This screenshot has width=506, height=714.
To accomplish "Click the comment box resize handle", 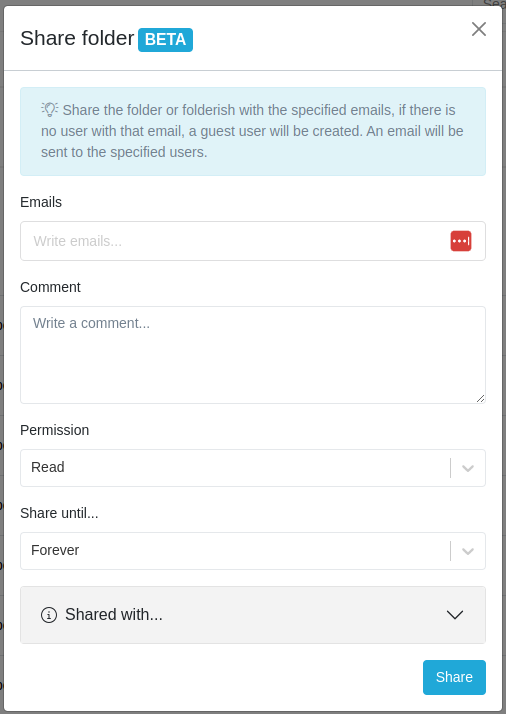I will coord(480,398).
